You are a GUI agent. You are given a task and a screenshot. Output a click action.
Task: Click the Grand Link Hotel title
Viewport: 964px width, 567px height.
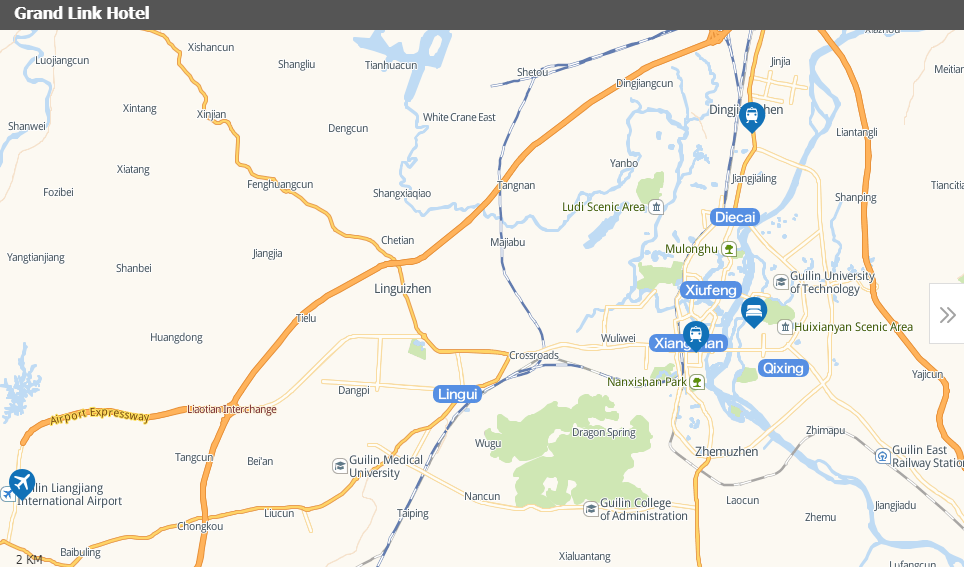coord(82,14)
